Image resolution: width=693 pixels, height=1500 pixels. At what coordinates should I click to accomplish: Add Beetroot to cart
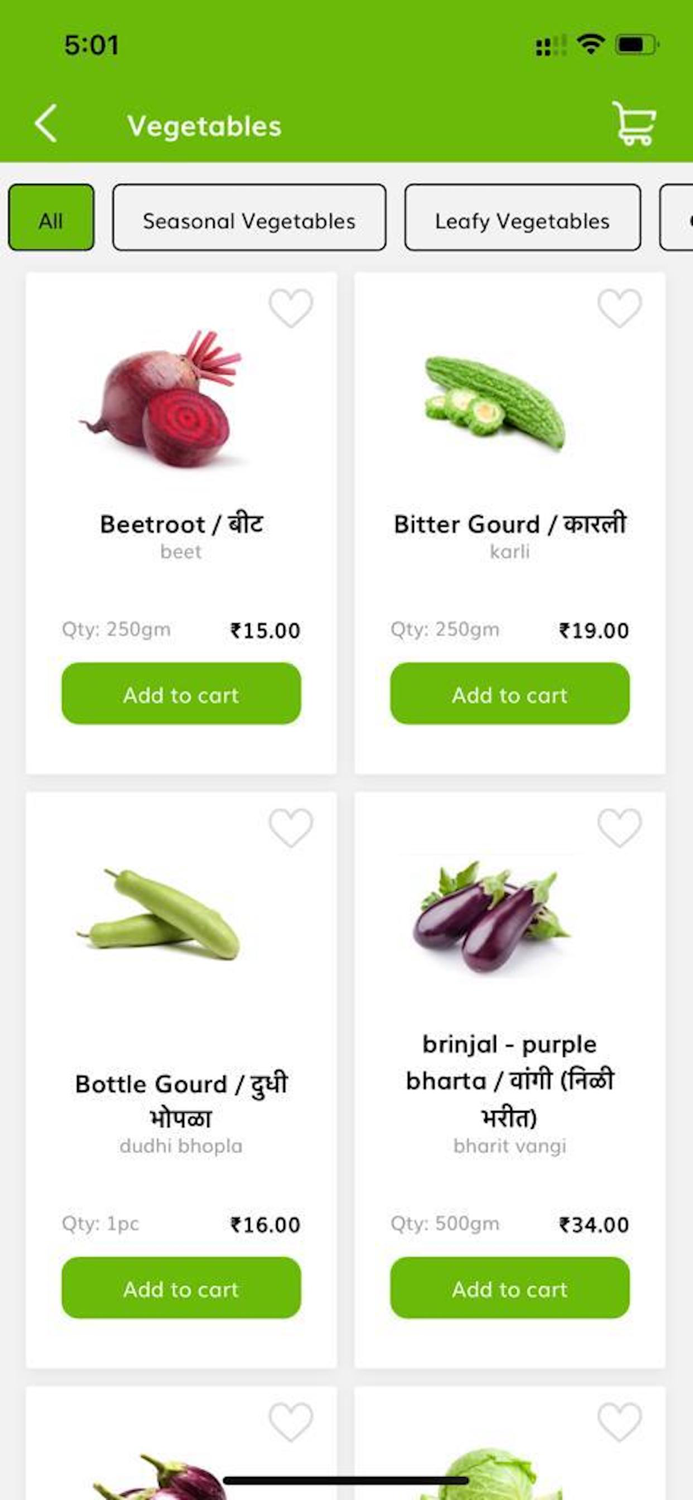pos(181,694)
